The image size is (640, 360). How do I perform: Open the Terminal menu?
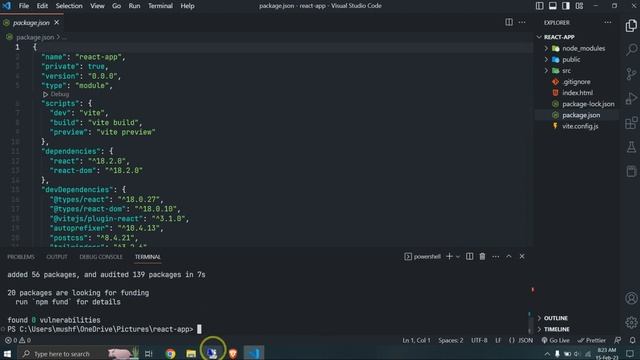(x=160, y=6)
